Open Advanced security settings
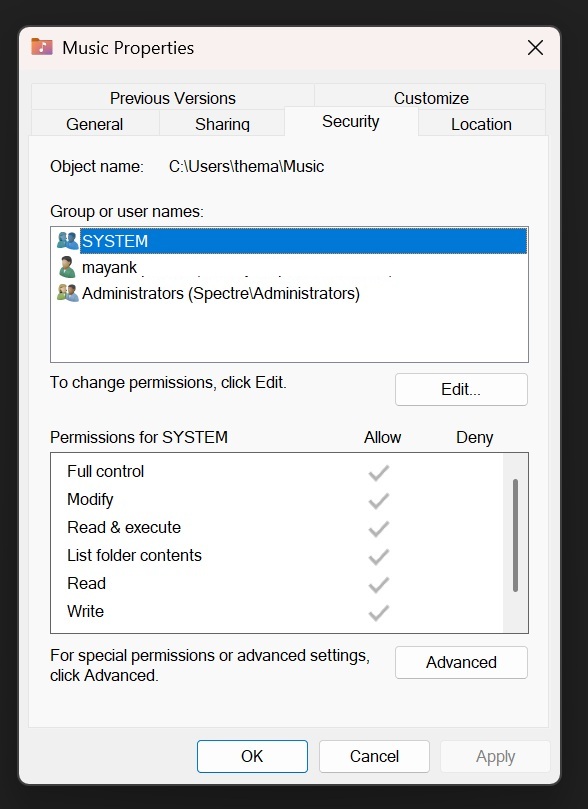This screenshot has width=588, height=809. click(x=460, y=662)
